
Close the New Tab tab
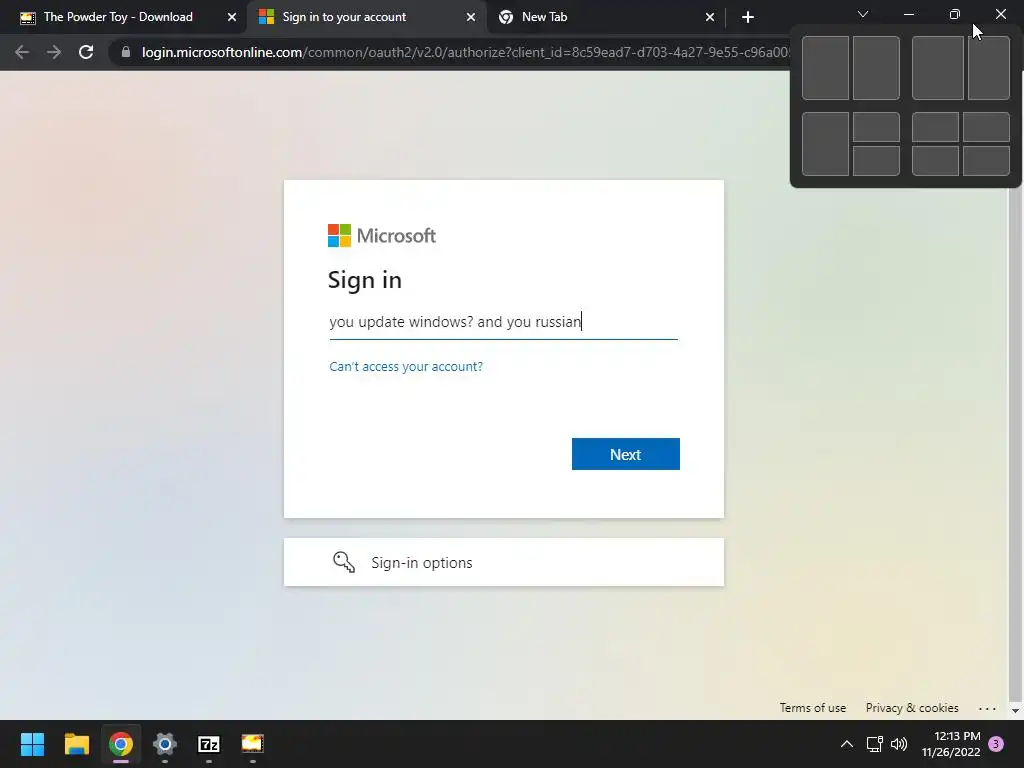coord(710,17)
